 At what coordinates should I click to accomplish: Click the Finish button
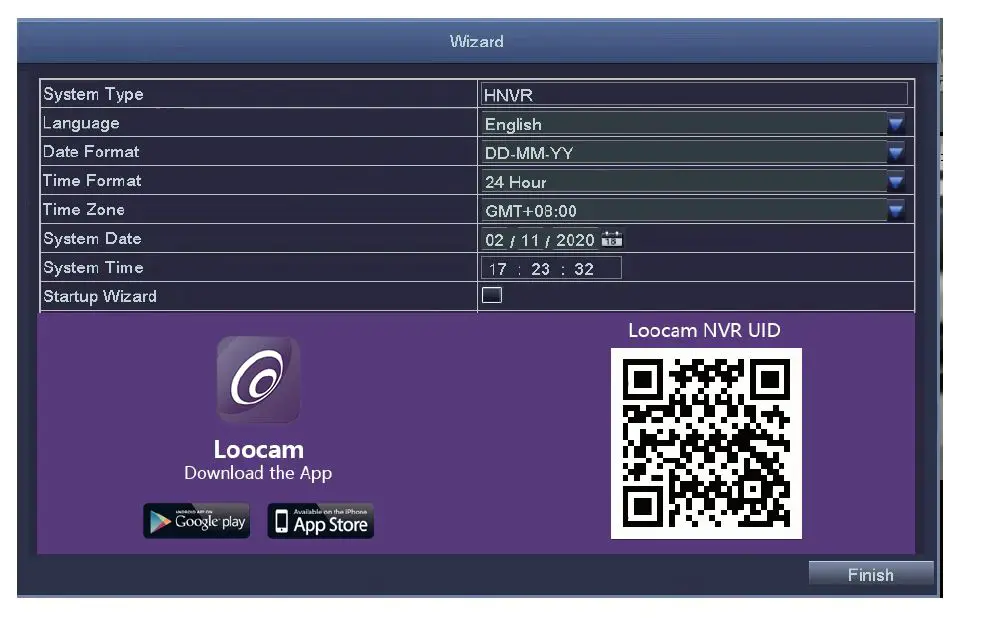[x=871, y=574]
